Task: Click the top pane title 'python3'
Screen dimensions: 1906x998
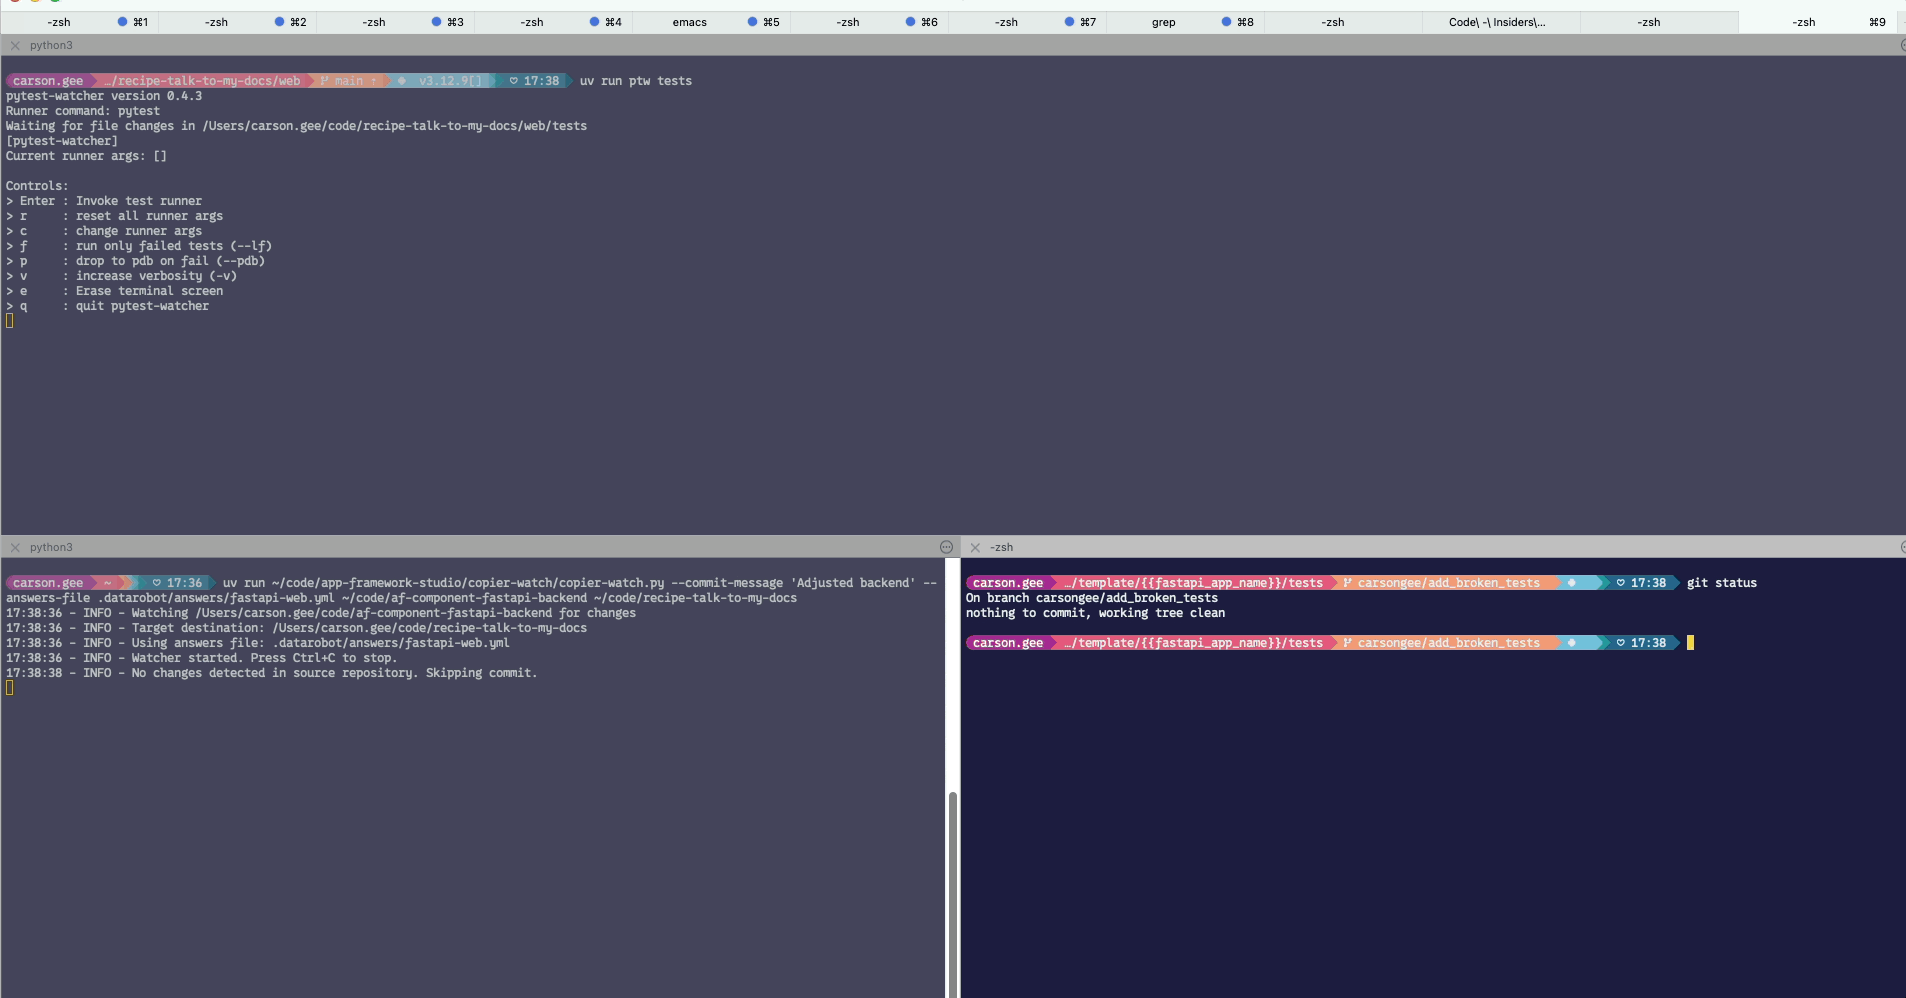Action: point(51,45)
